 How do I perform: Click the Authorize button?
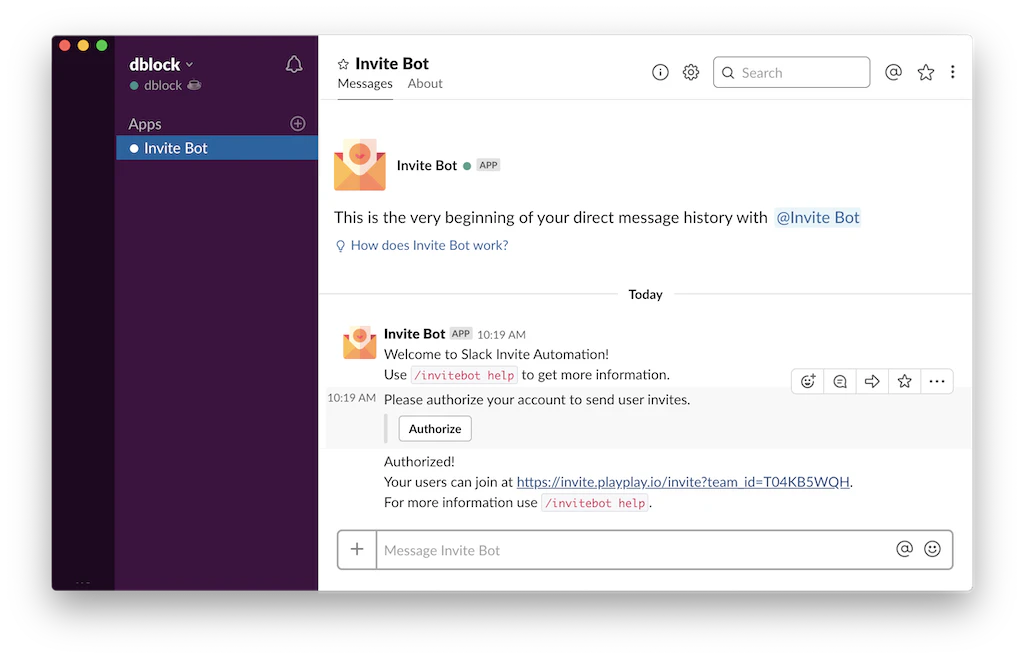point(434,428)
